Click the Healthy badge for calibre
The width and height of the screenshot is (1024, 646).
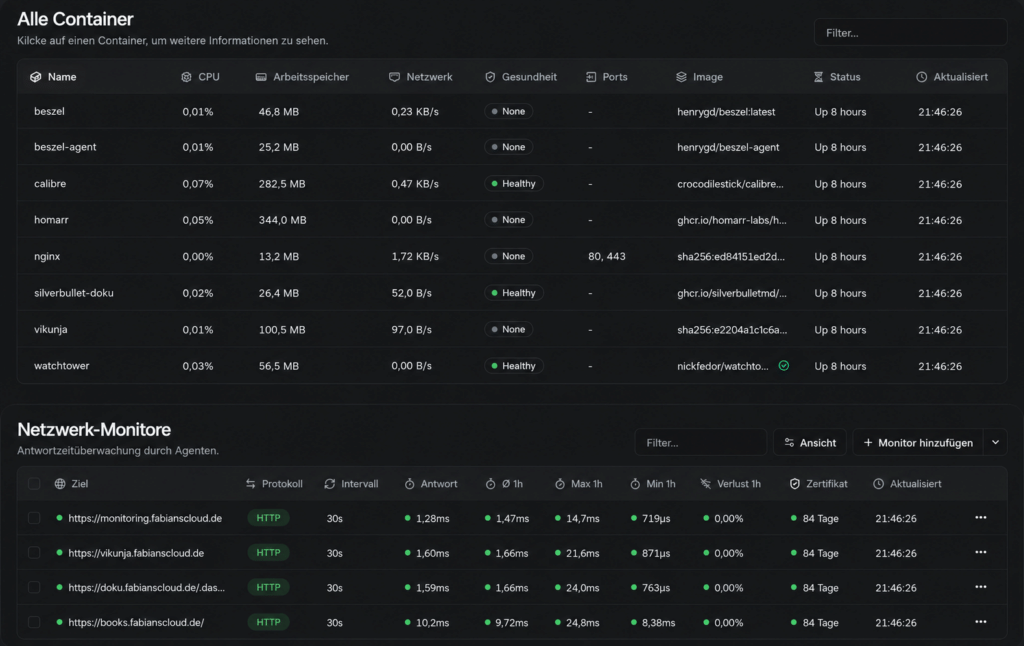coord(514,184)
